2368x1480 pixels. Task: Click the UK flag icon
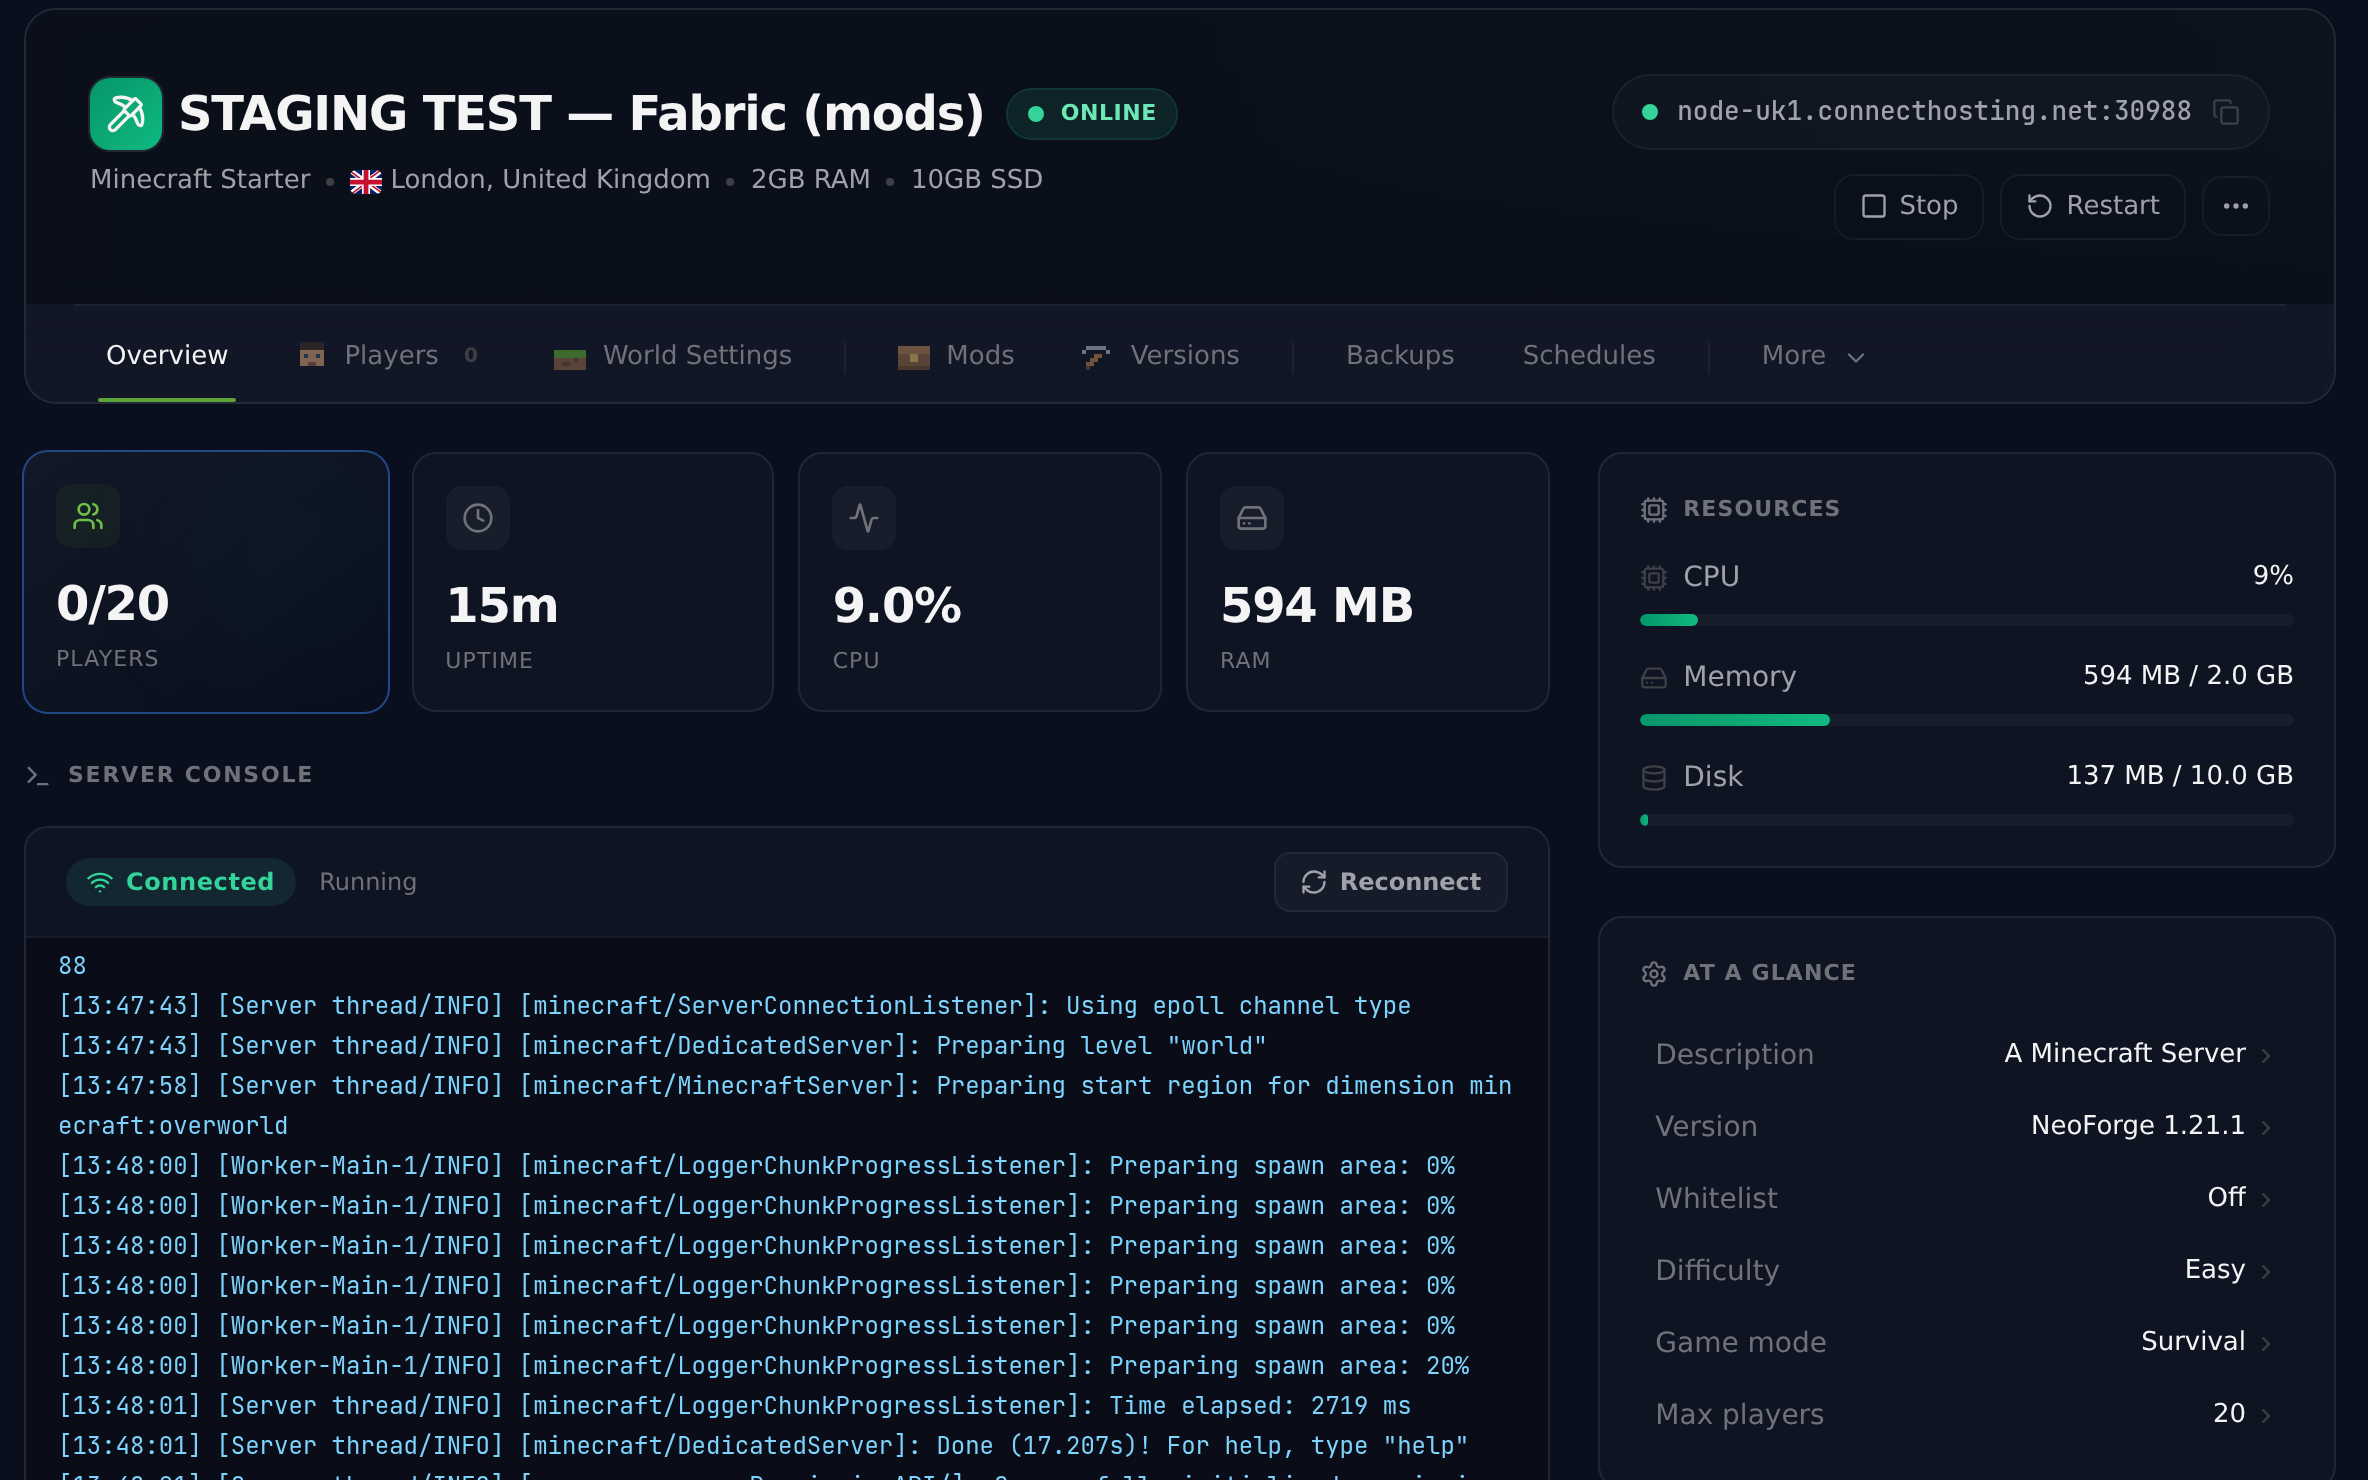(366, 181)
